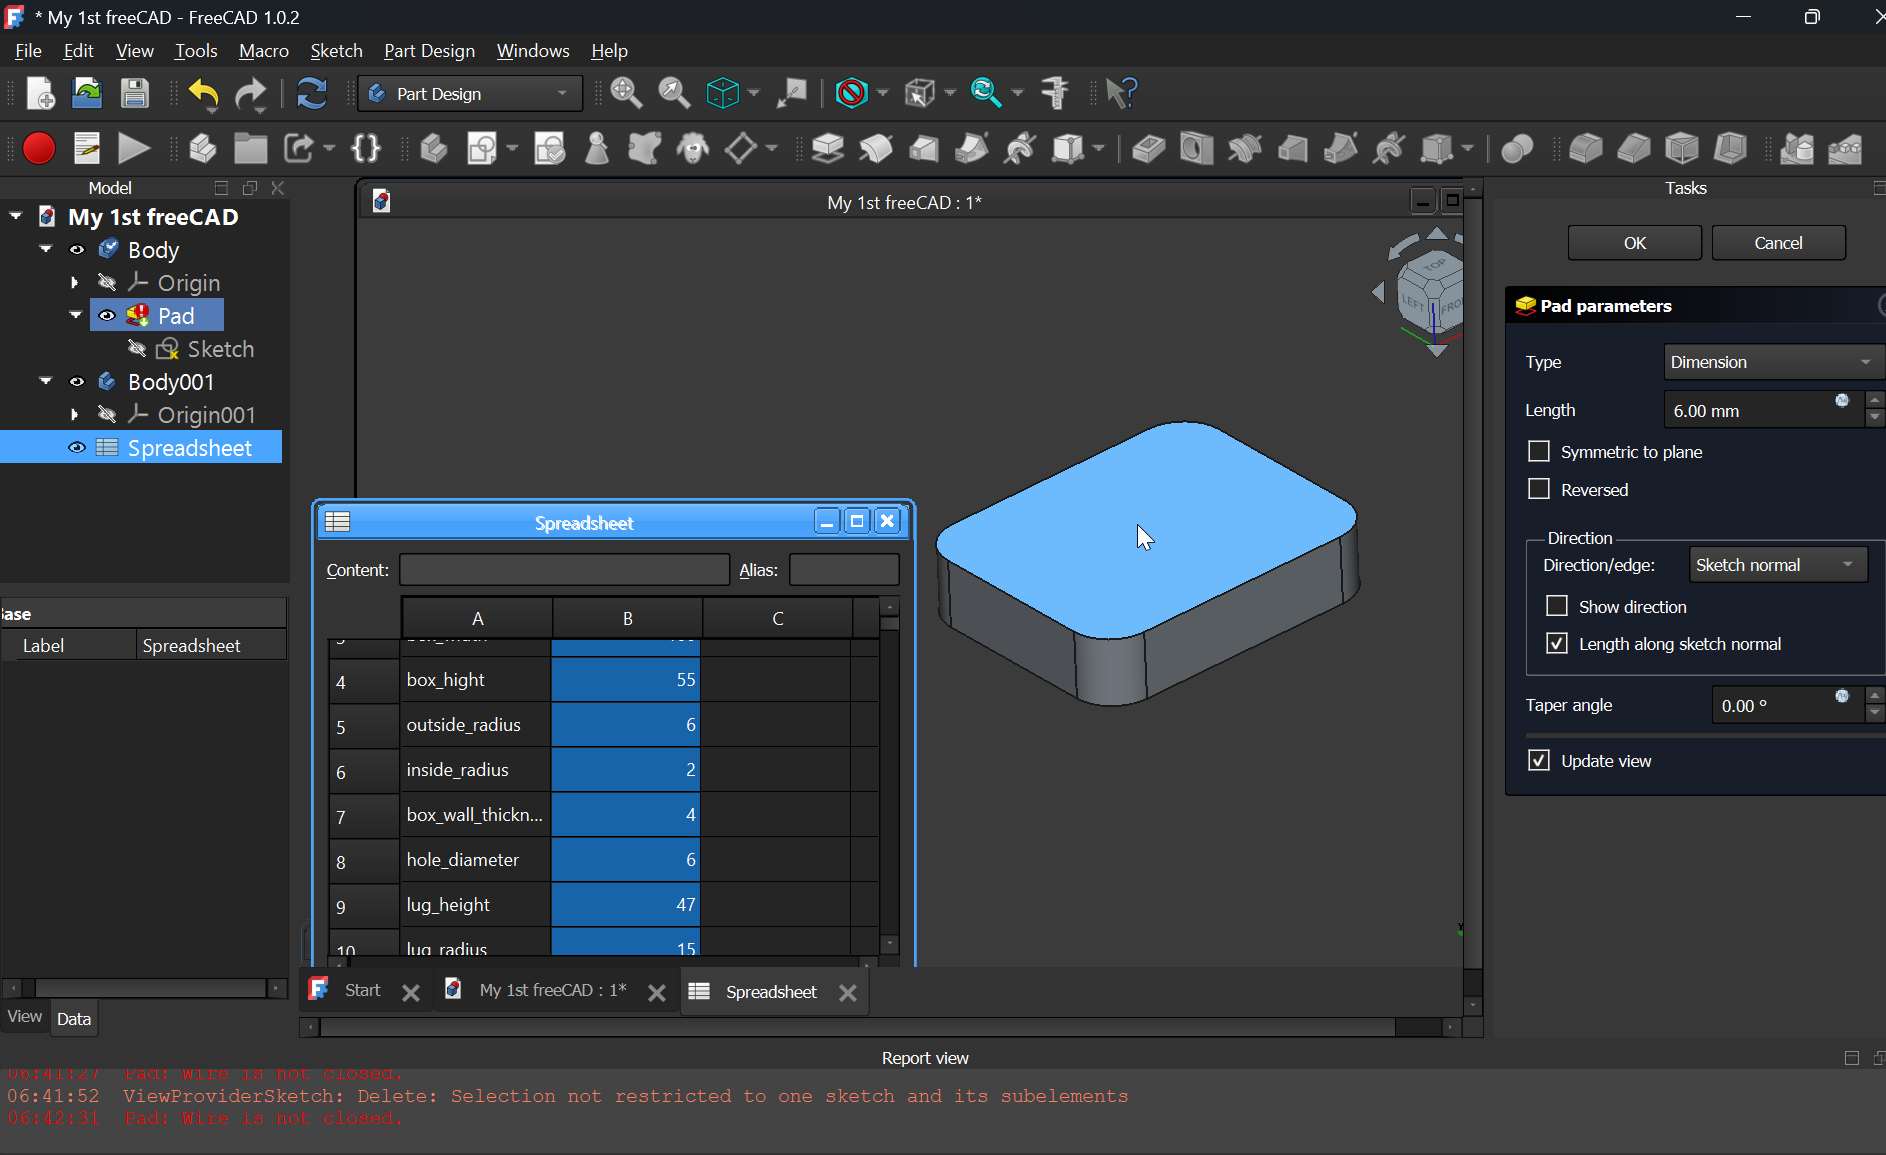Enable Symmetric to plane checkbox

click(x=1539, y=452)
